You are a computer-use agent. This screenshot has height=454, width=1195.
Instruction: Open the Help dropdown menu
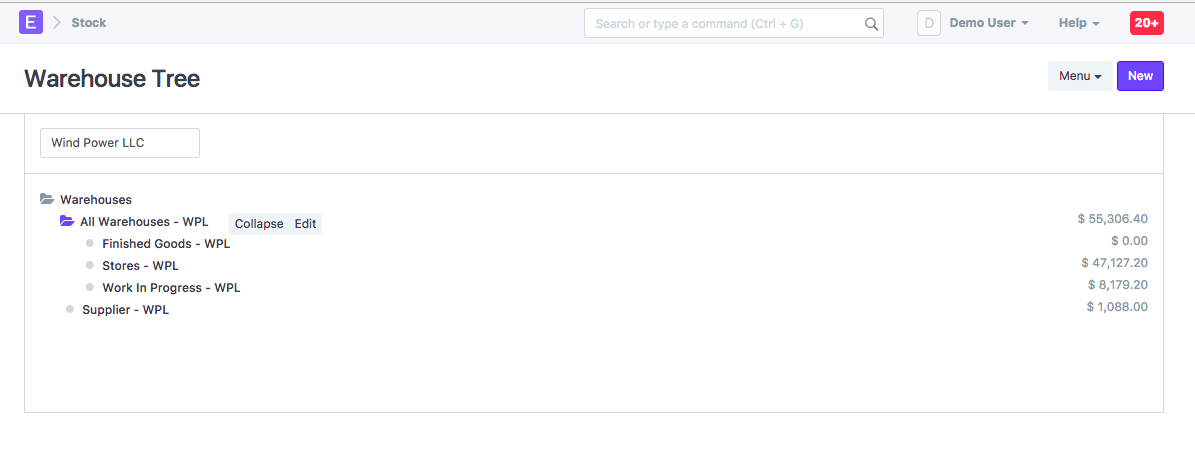[x=1079, y=24]
